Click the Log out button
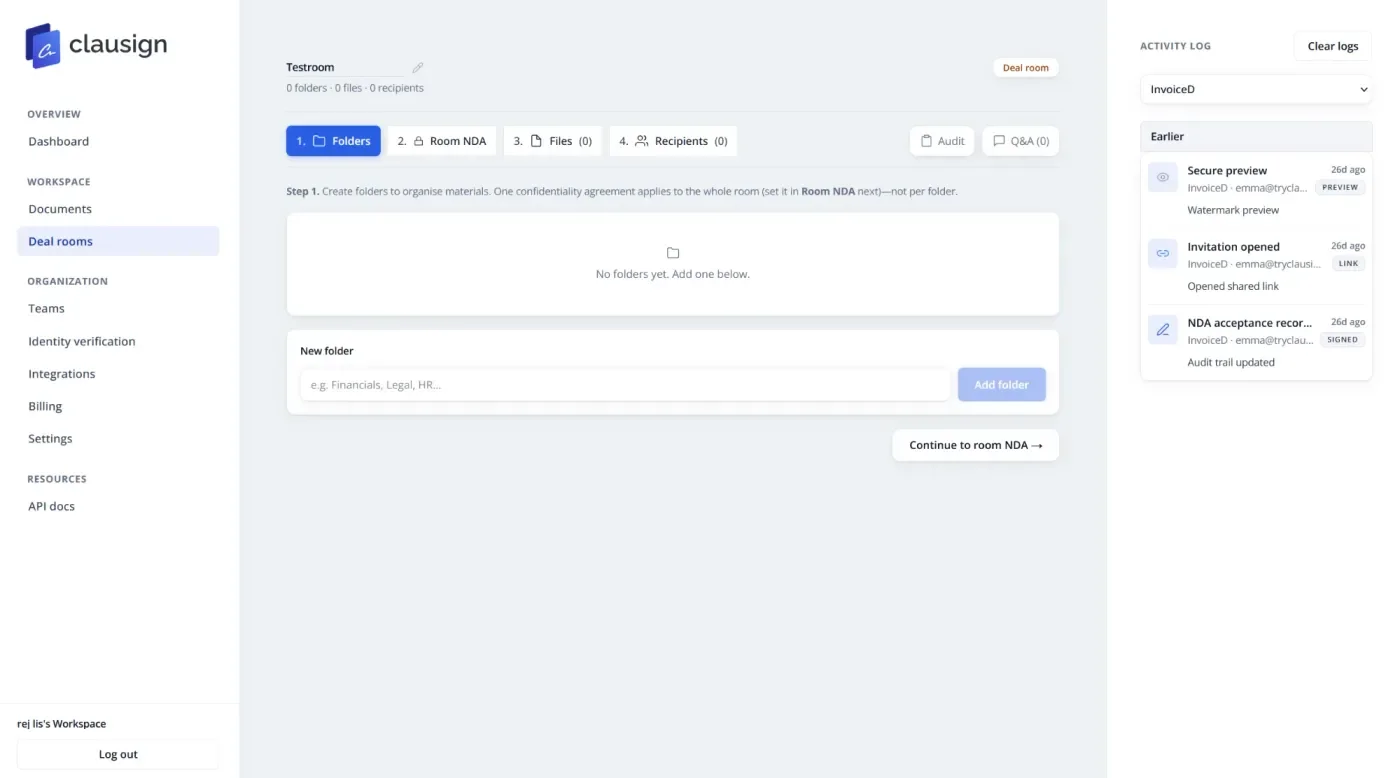1400x778 pixels. (118, 754)
